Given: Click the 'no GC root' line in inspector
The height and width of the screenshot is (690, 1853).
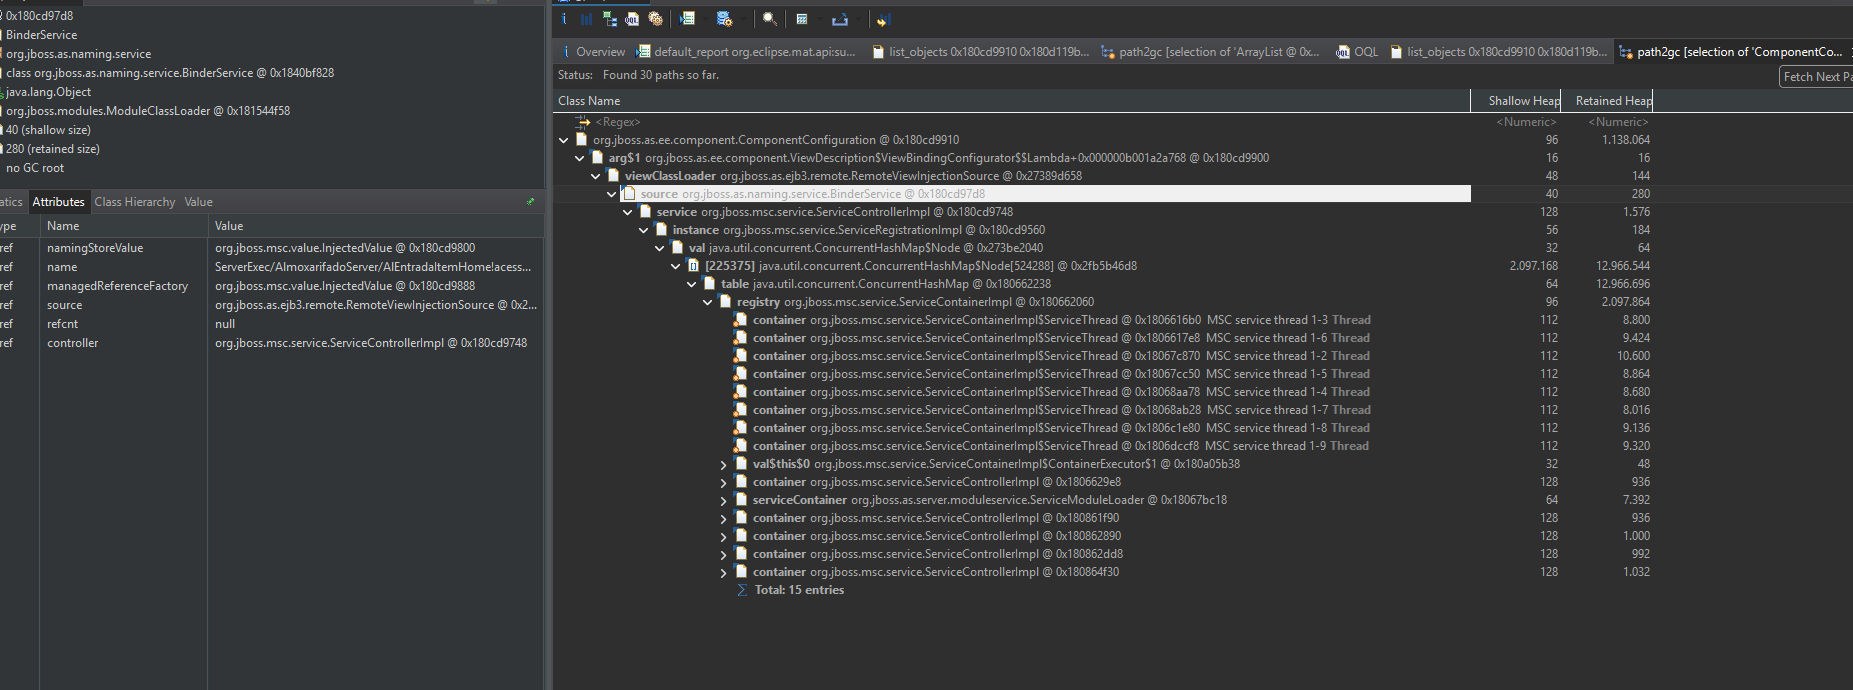Looking at the screenshot, I should coord(35,168).
